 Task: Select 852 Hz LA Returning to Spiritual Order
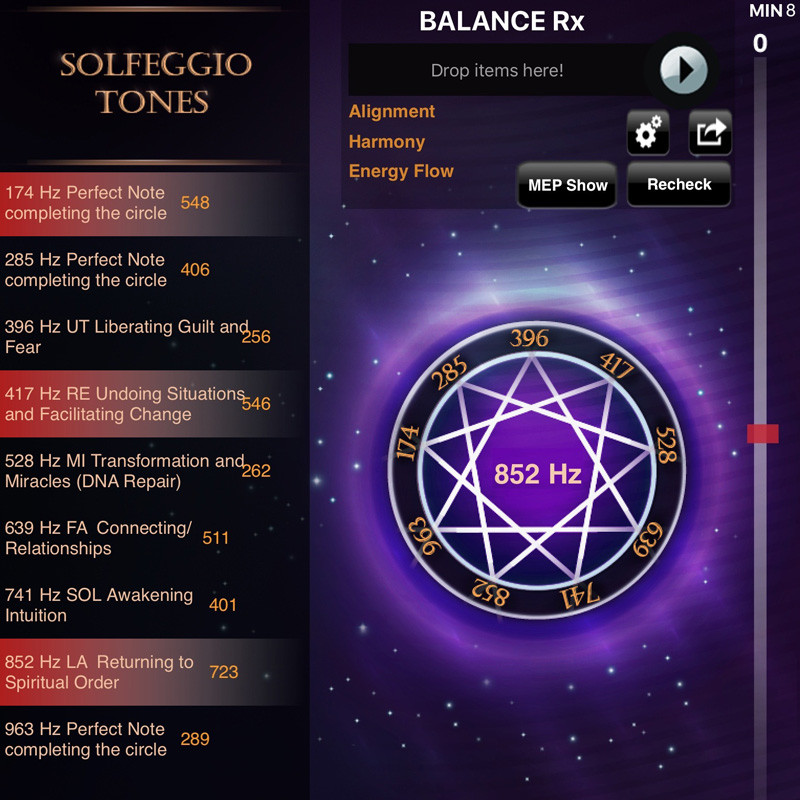pos(153,672)
